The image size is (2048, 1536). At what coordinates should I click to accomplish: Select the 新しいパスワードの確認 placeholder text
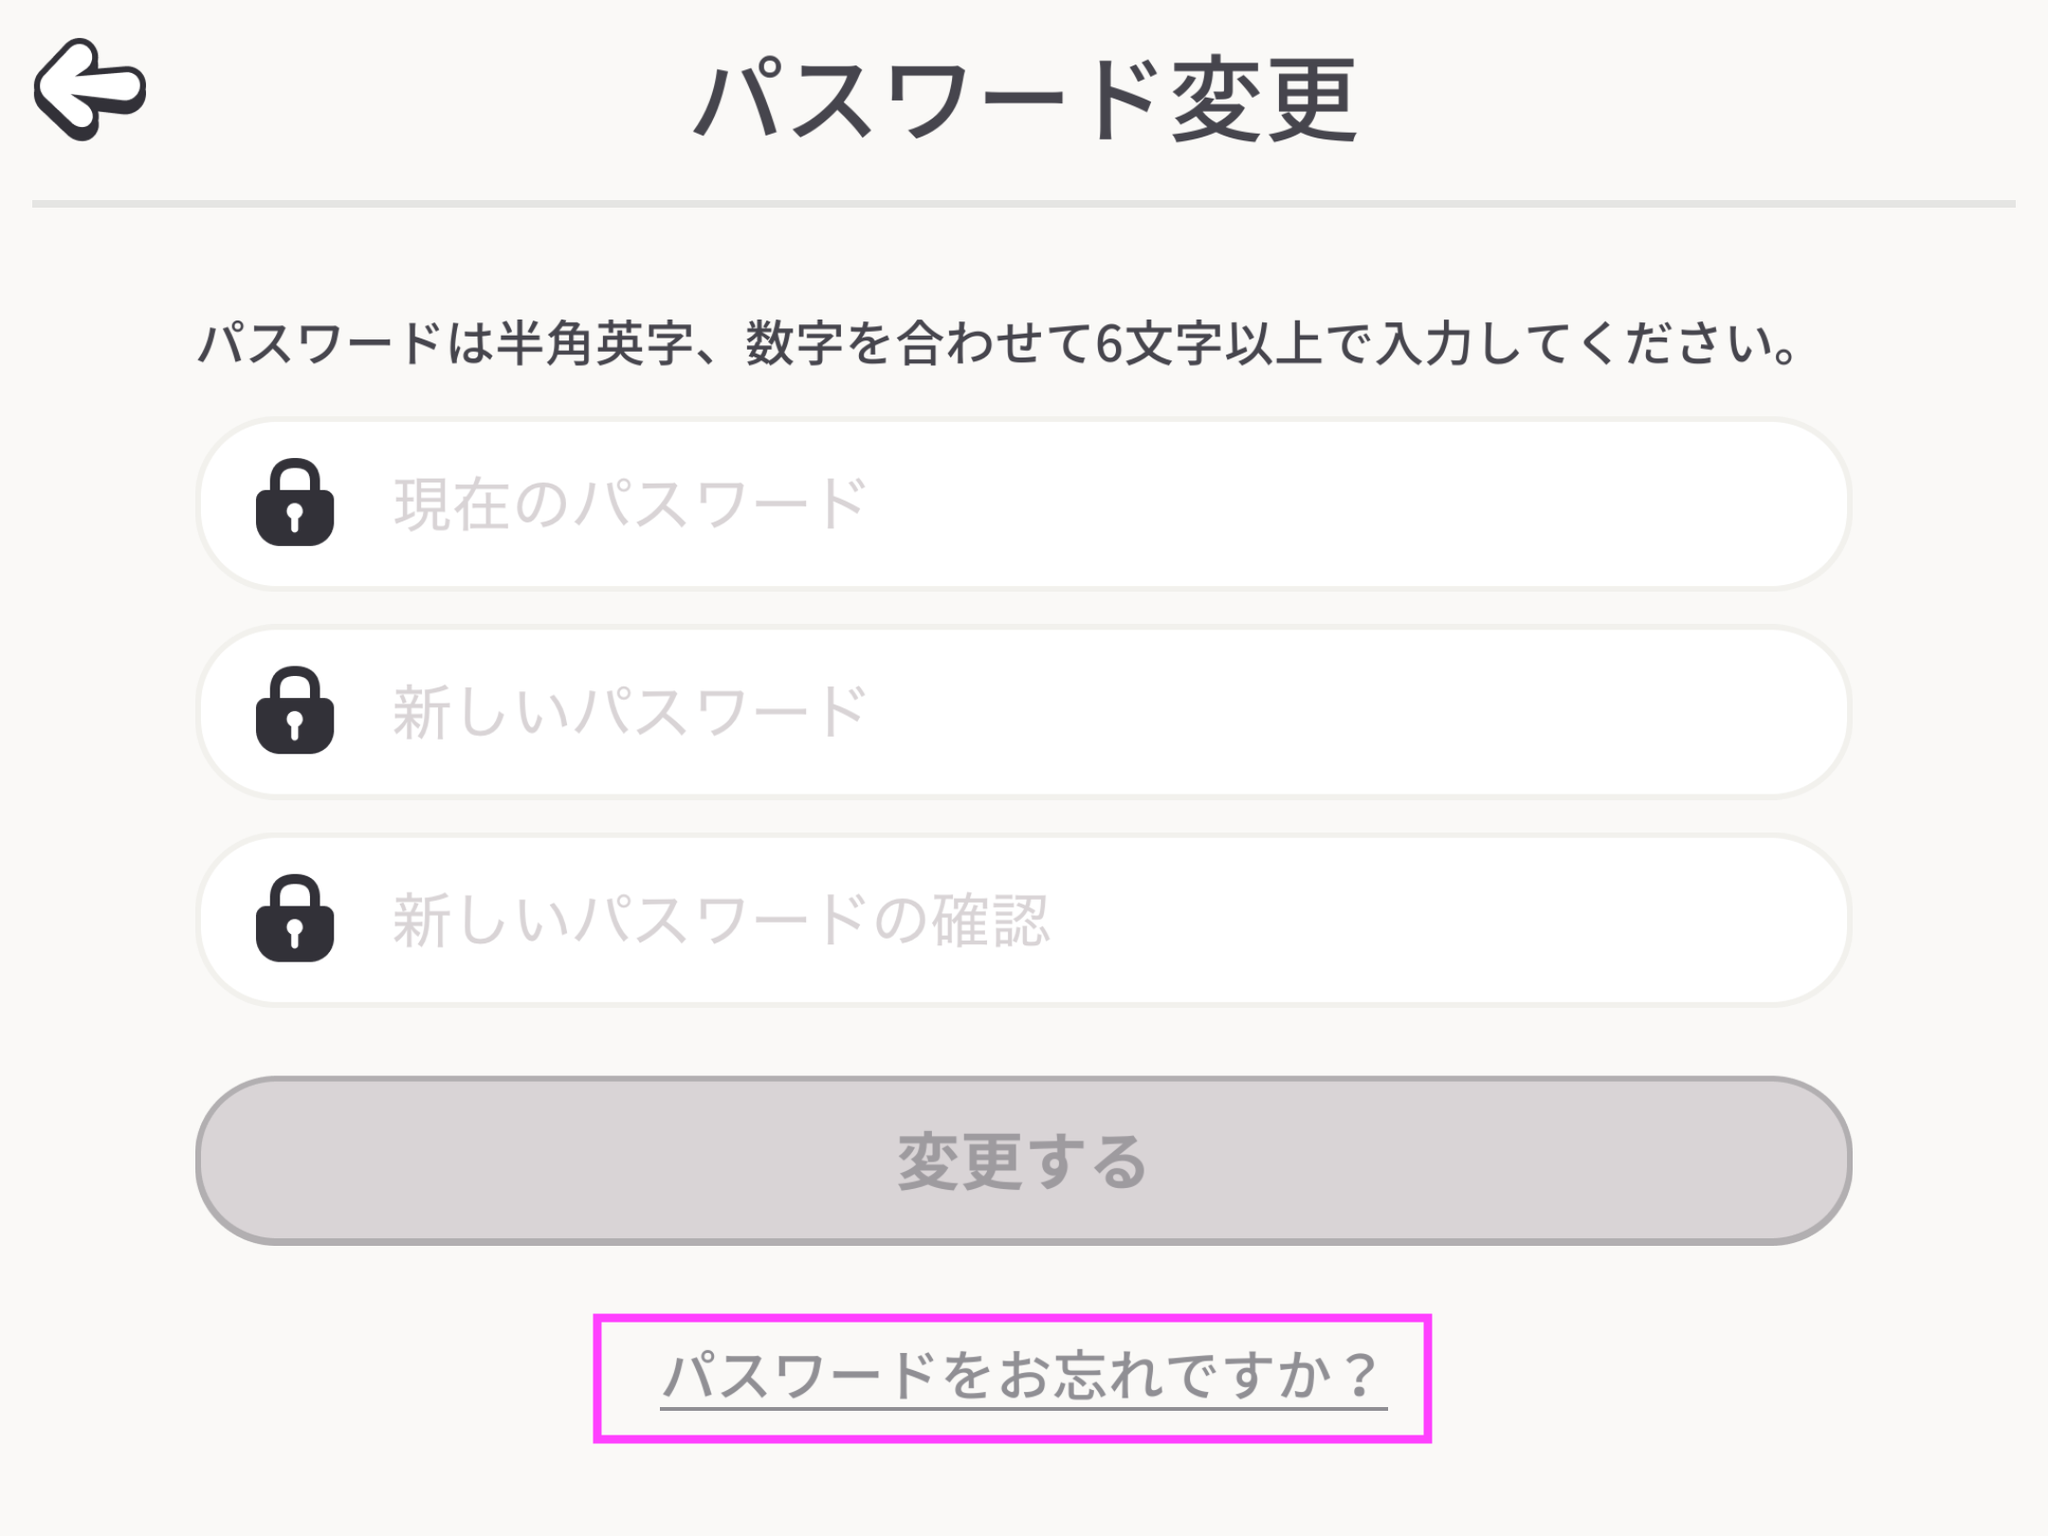[721, 919]
